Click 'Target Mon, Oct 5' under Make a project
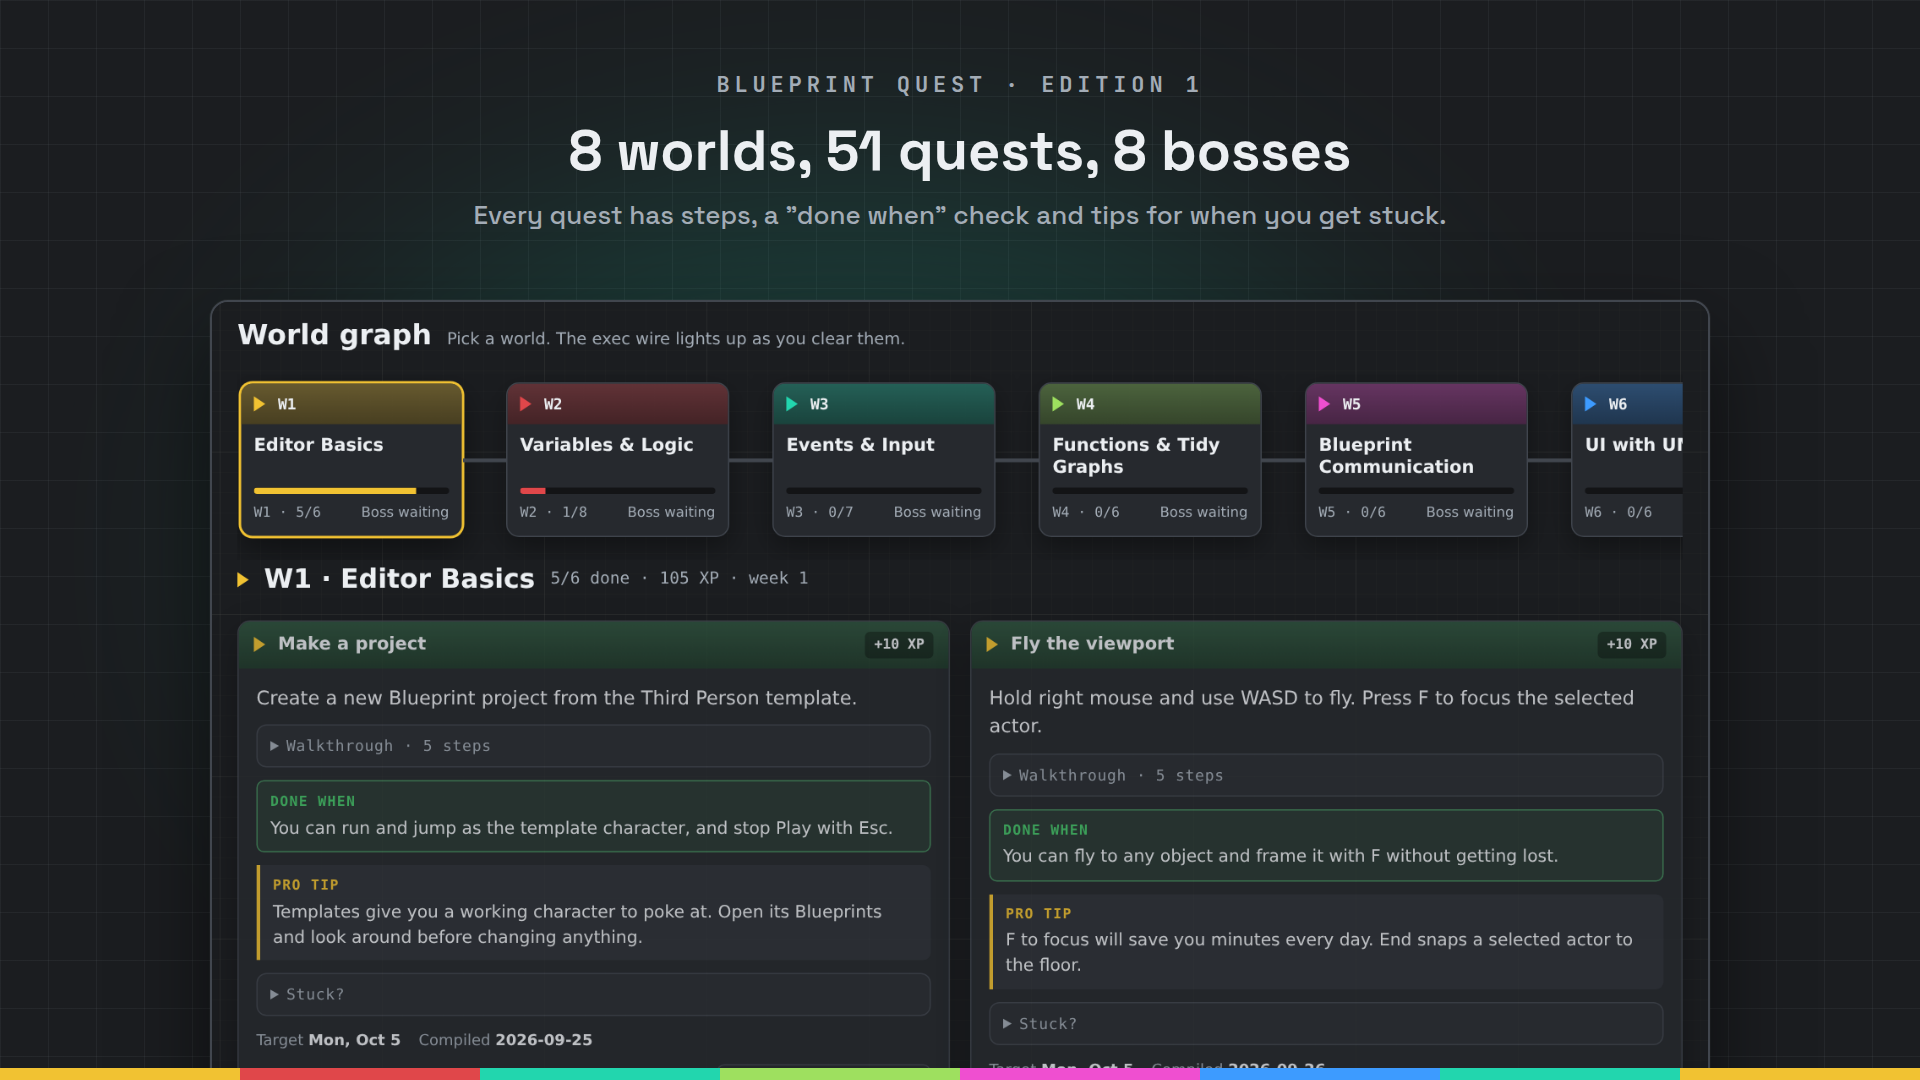Viewport: 1920px width, 1080px height. tap(328, 1040)
